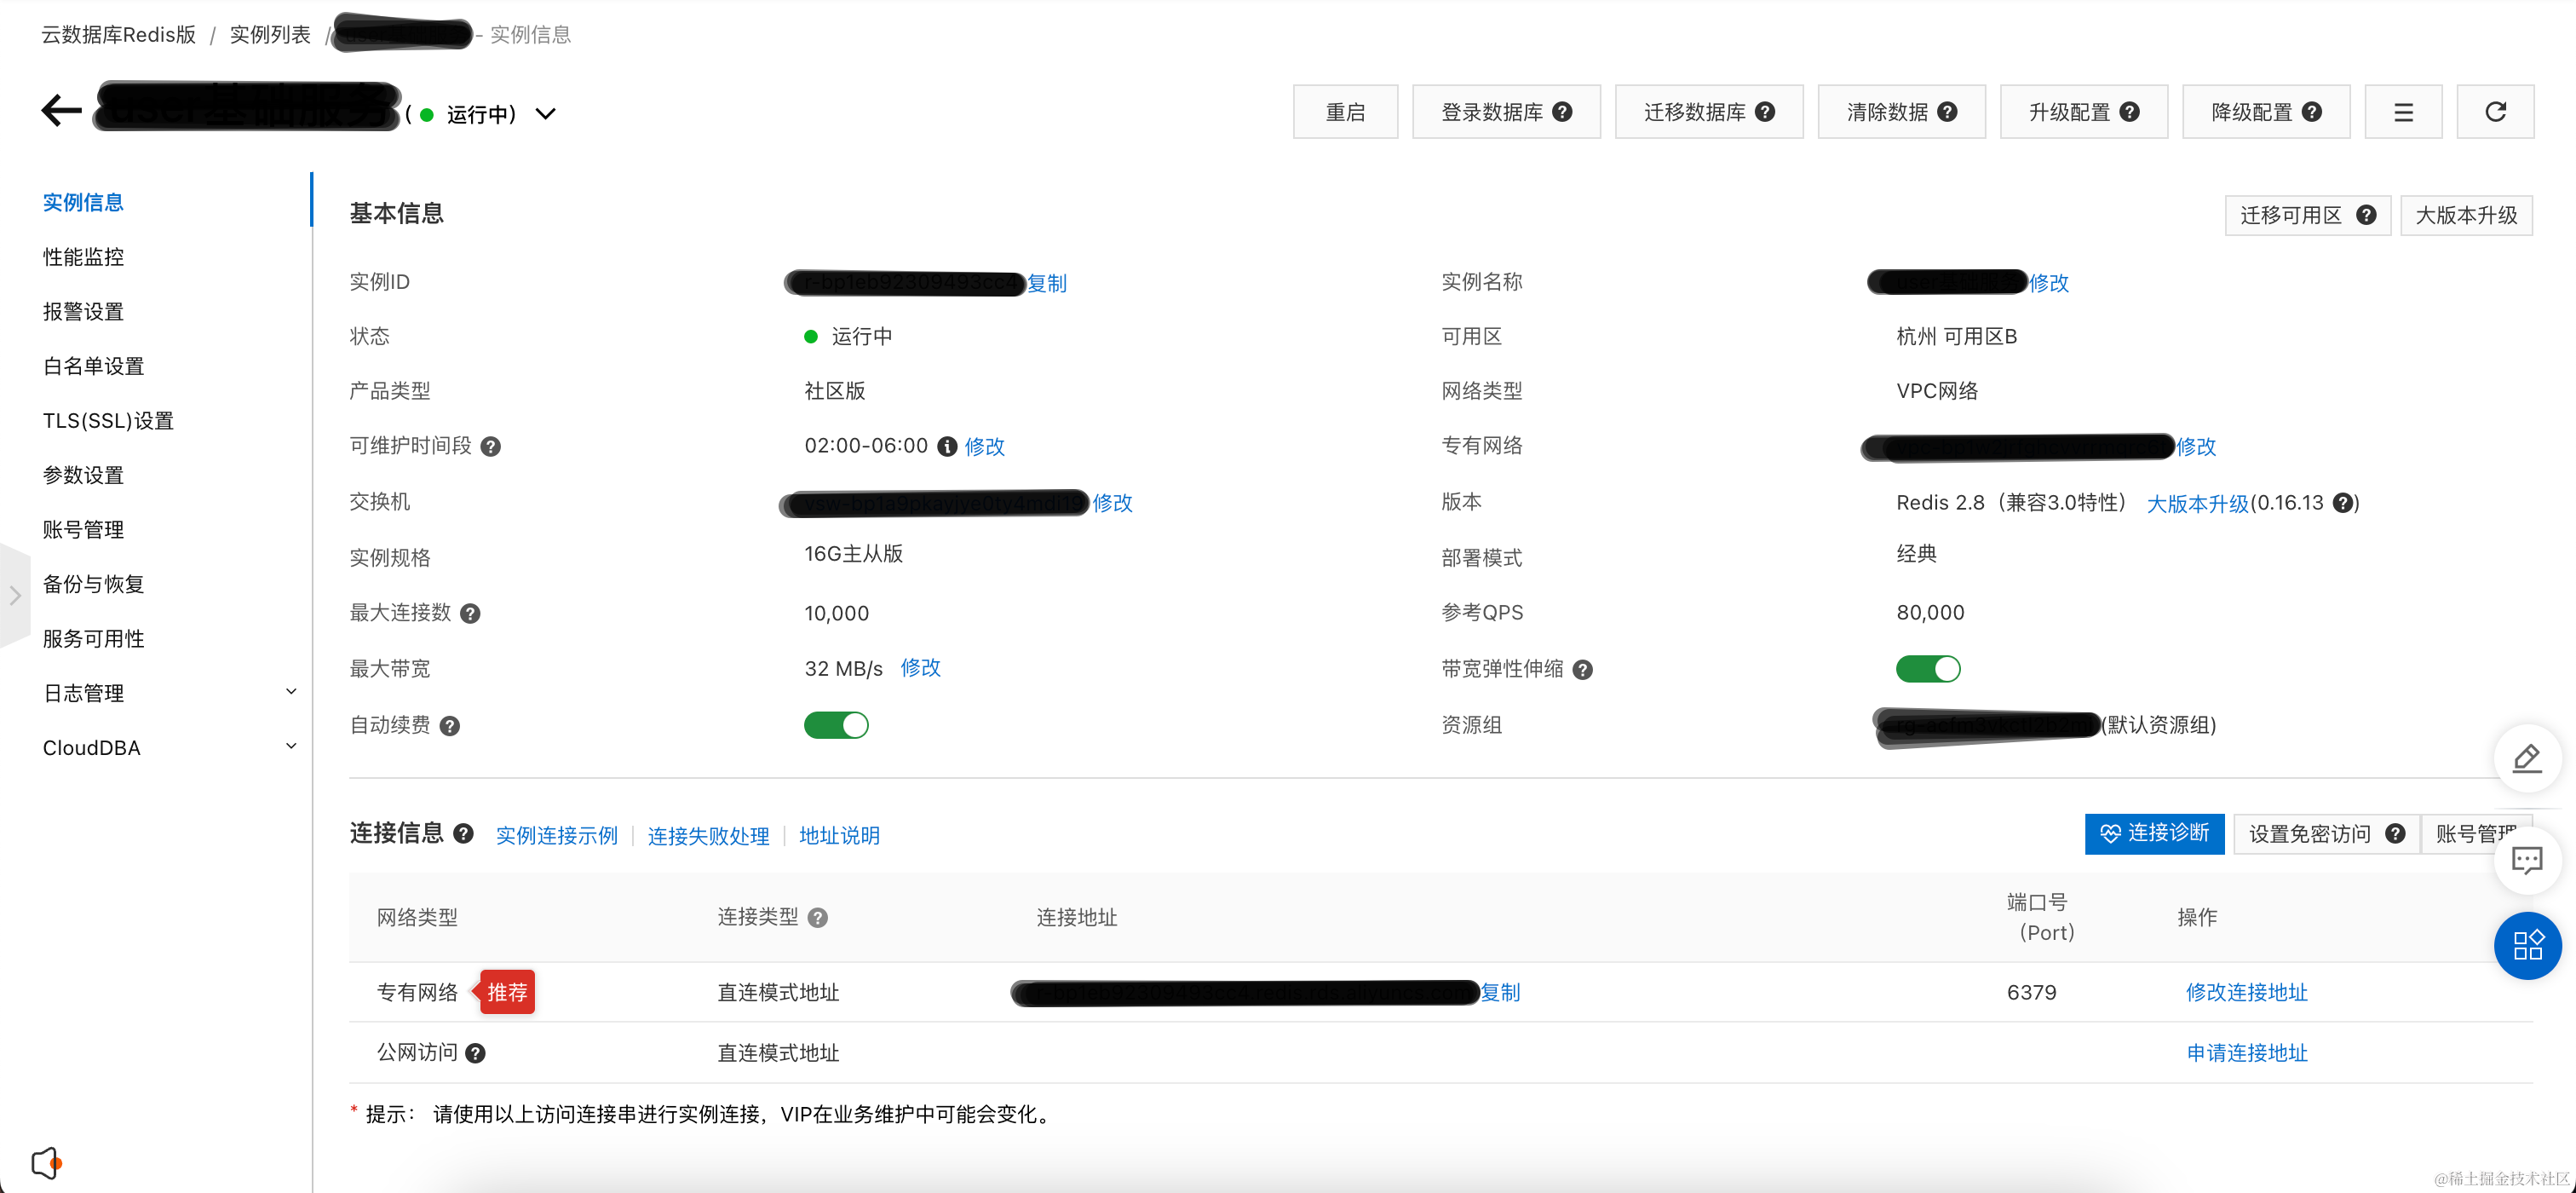
Task: Click the 设置免密访问 button
Action: coord(2326,834)
